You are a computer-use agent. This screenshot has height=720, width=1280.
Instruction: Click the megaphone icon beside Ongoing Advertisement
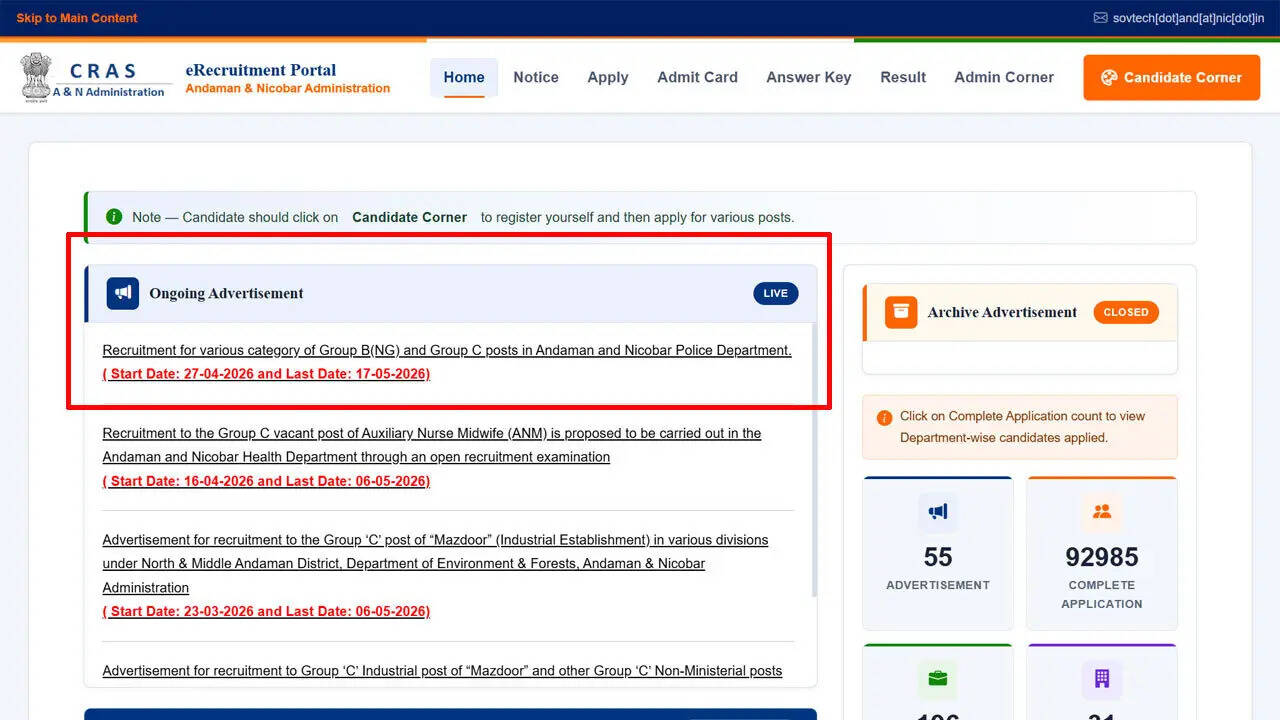pos(123,293)
